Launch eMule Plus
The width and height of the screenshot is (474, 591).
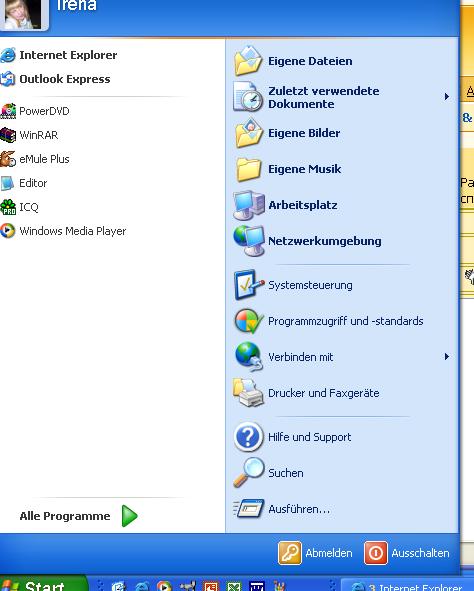(35, 159)
